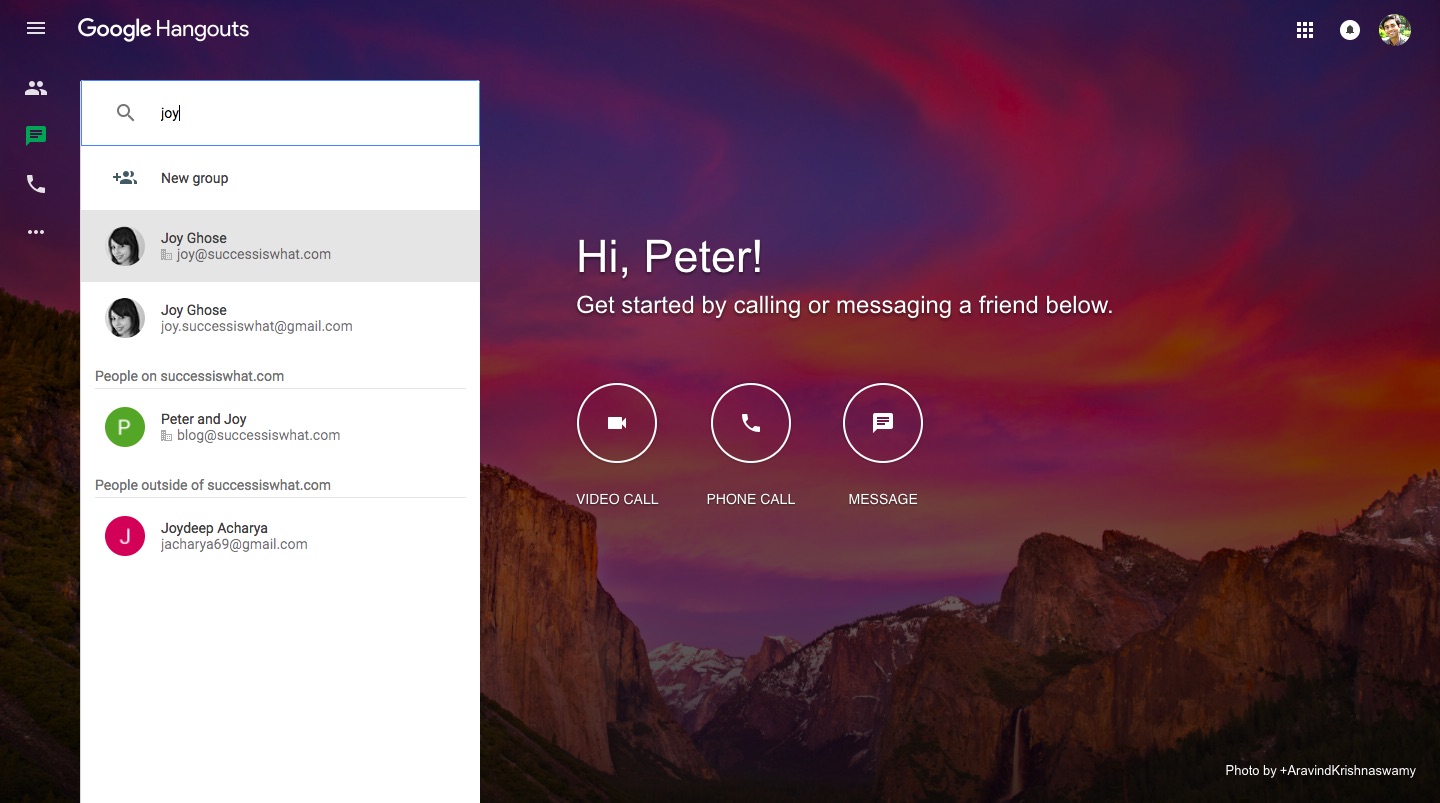Open the hamburger navigation menu
Image resolution: width=1440 pixels, height=803 pixels.
pyautogui.click(x=36, y=28)
